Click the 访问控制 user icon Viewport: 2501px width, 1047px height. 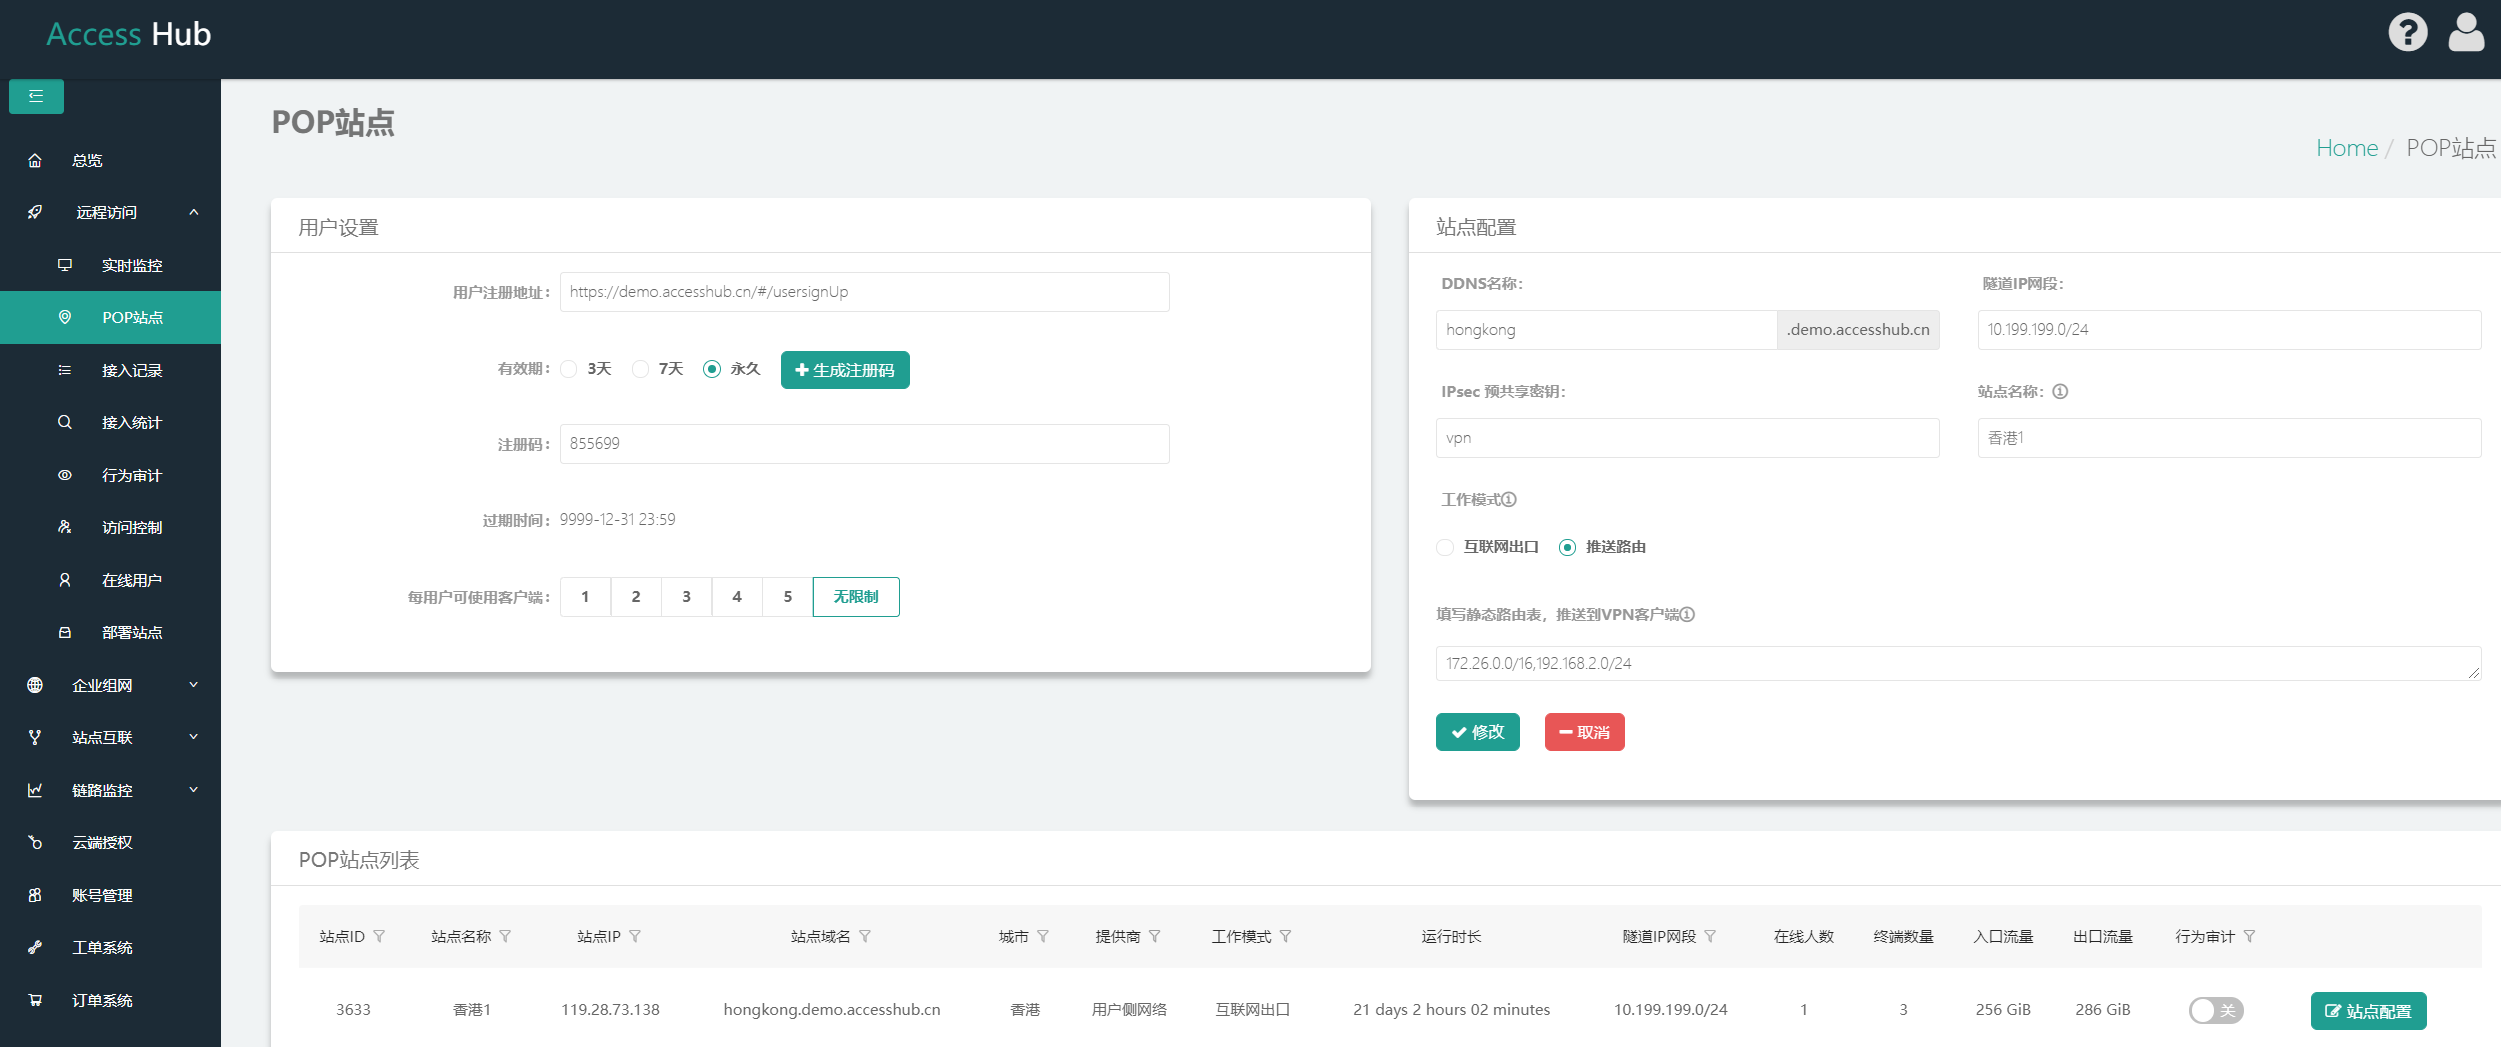65,527
